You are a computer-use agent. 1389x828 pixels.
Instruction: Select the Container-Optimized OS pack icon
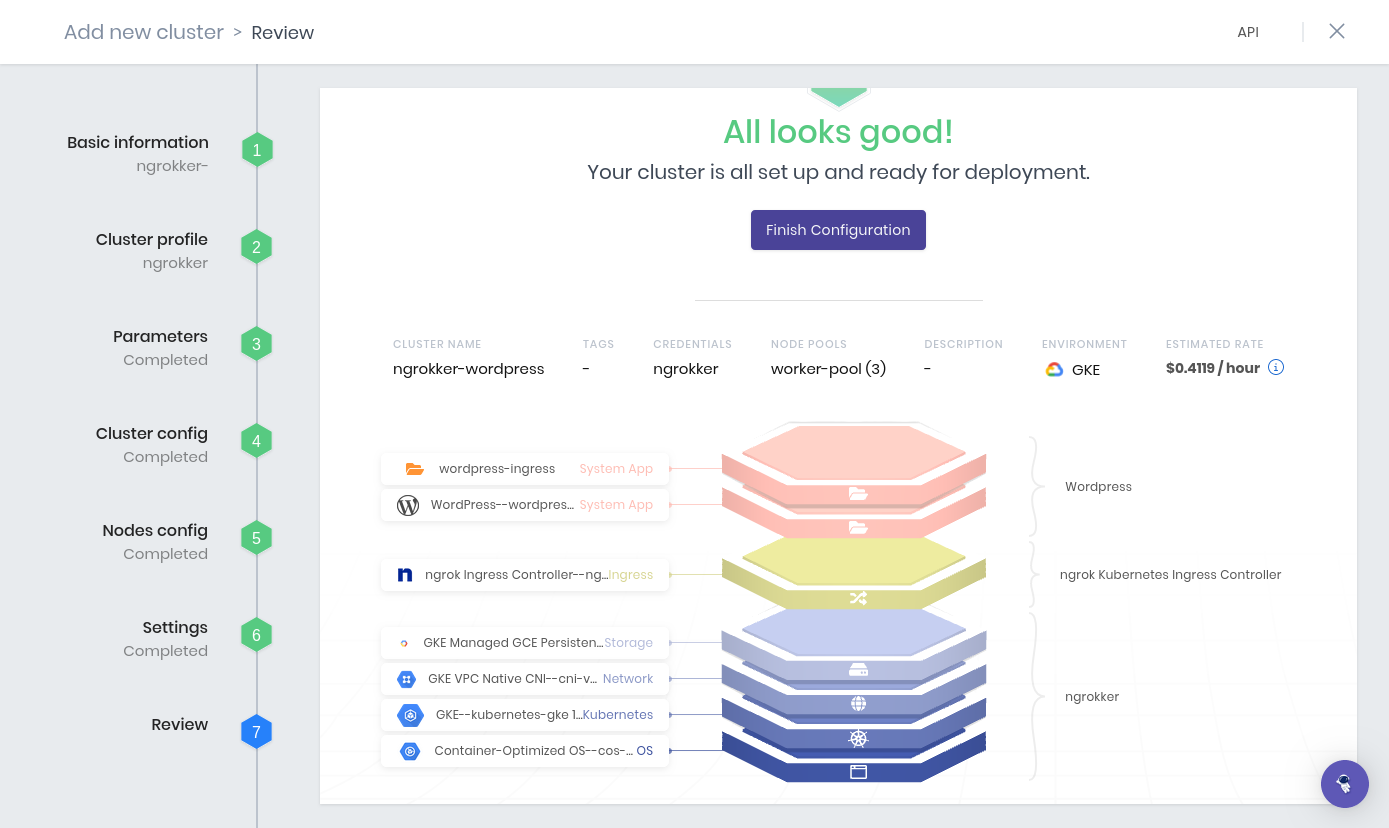[x=408, y=750]
